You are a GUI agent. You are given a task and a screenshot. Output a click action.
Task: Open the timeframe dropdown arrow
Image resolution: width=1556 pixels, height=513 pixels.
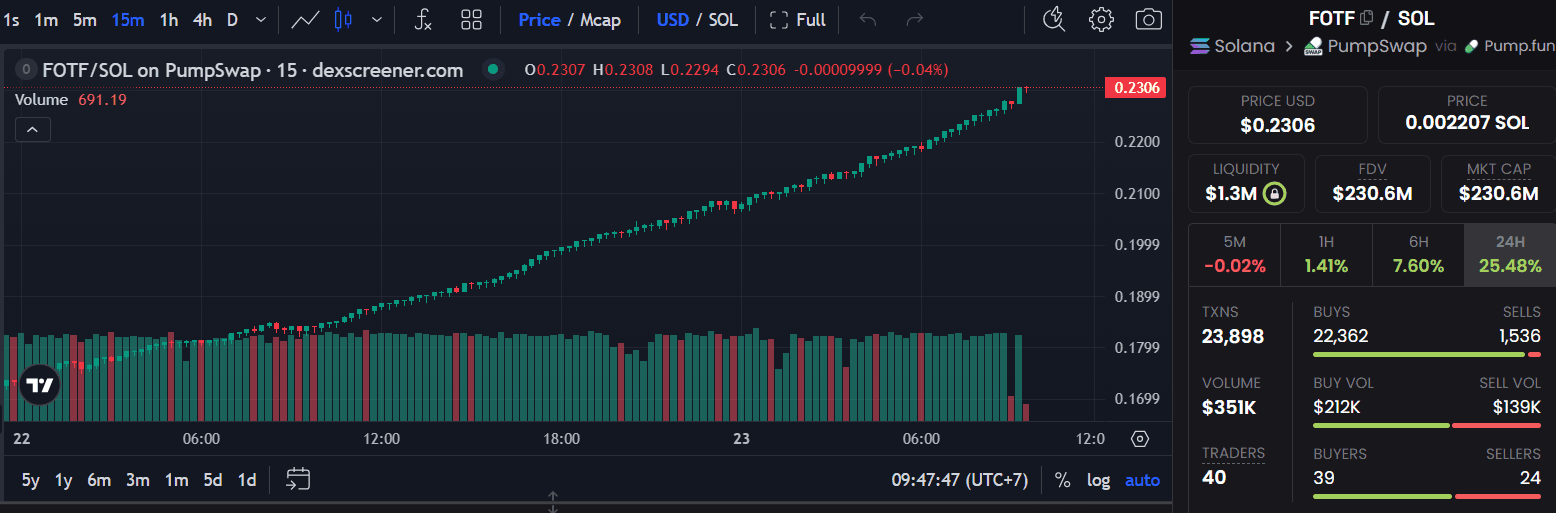[261, 19]
